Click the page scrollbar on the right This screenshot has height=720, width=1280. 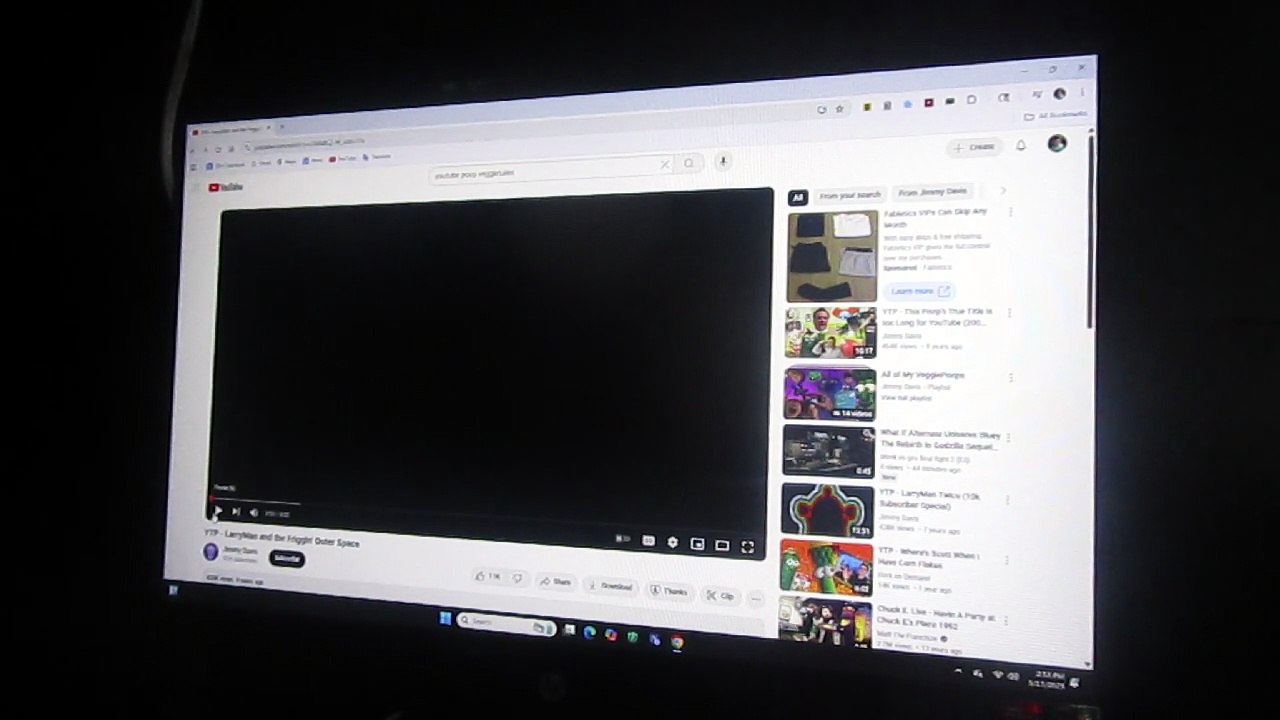[1088, 230]
